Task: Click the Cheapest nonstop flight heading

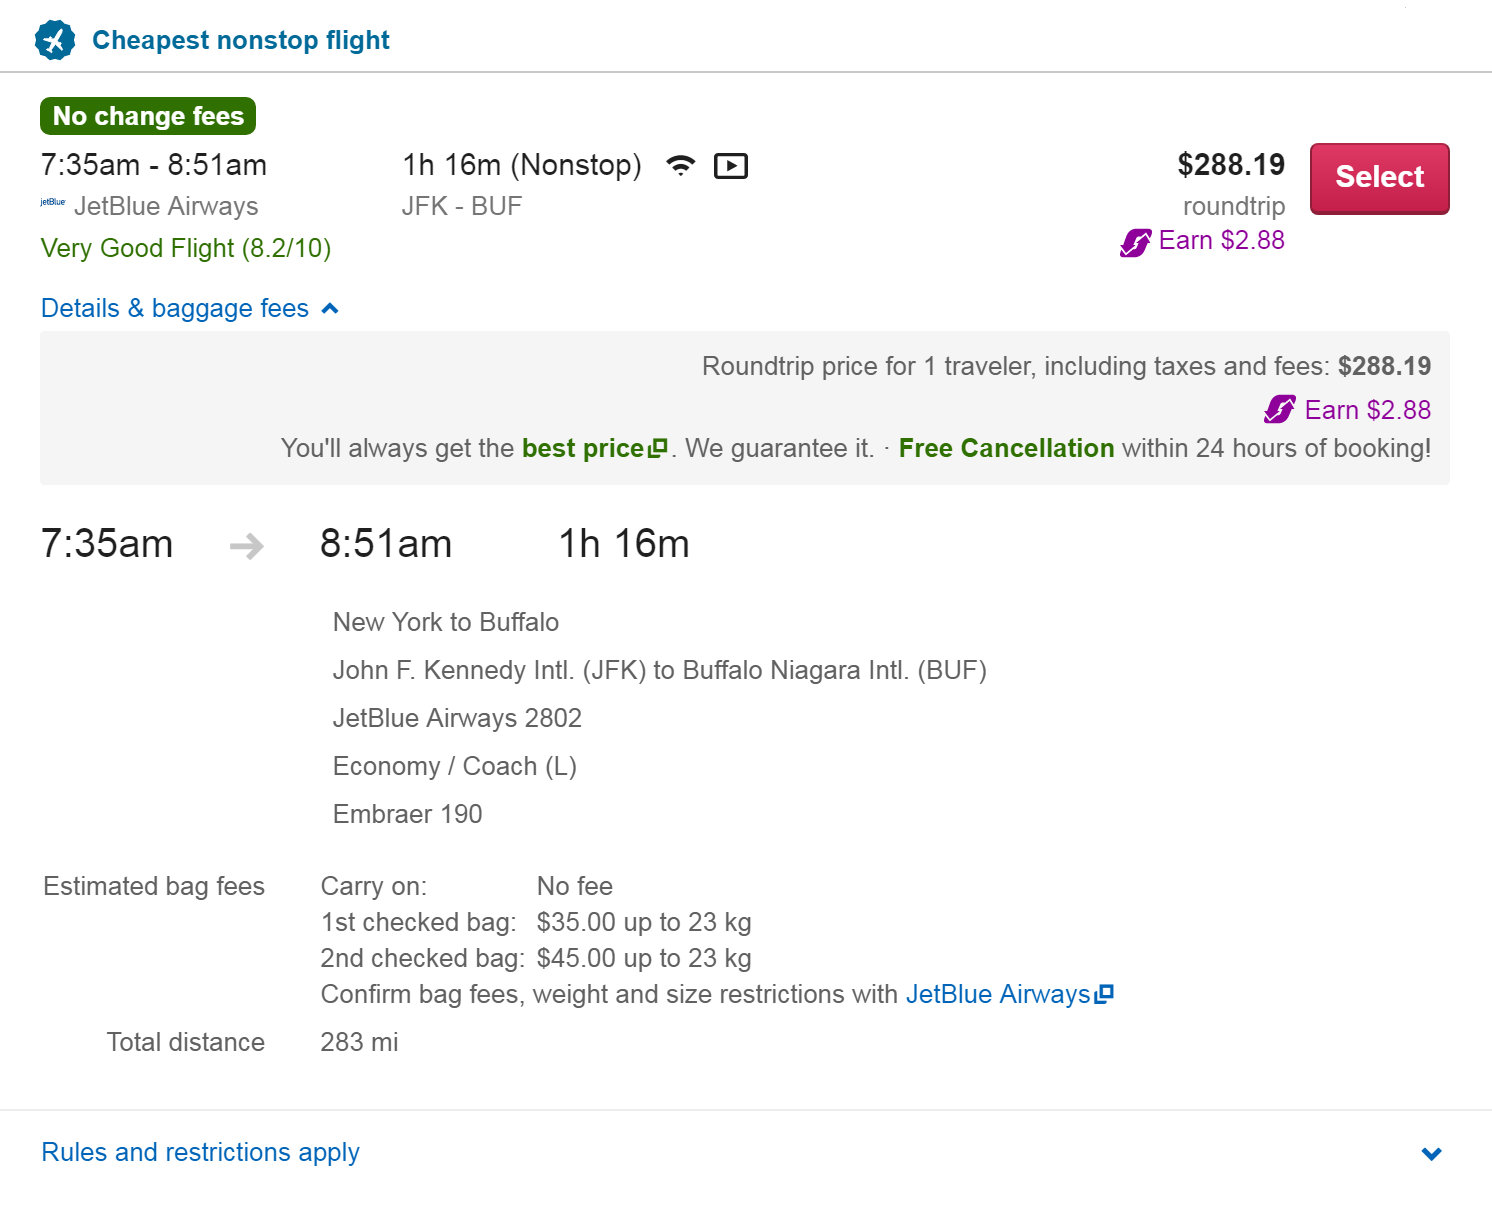Action: pyautogui.click(x=241, y=40)
